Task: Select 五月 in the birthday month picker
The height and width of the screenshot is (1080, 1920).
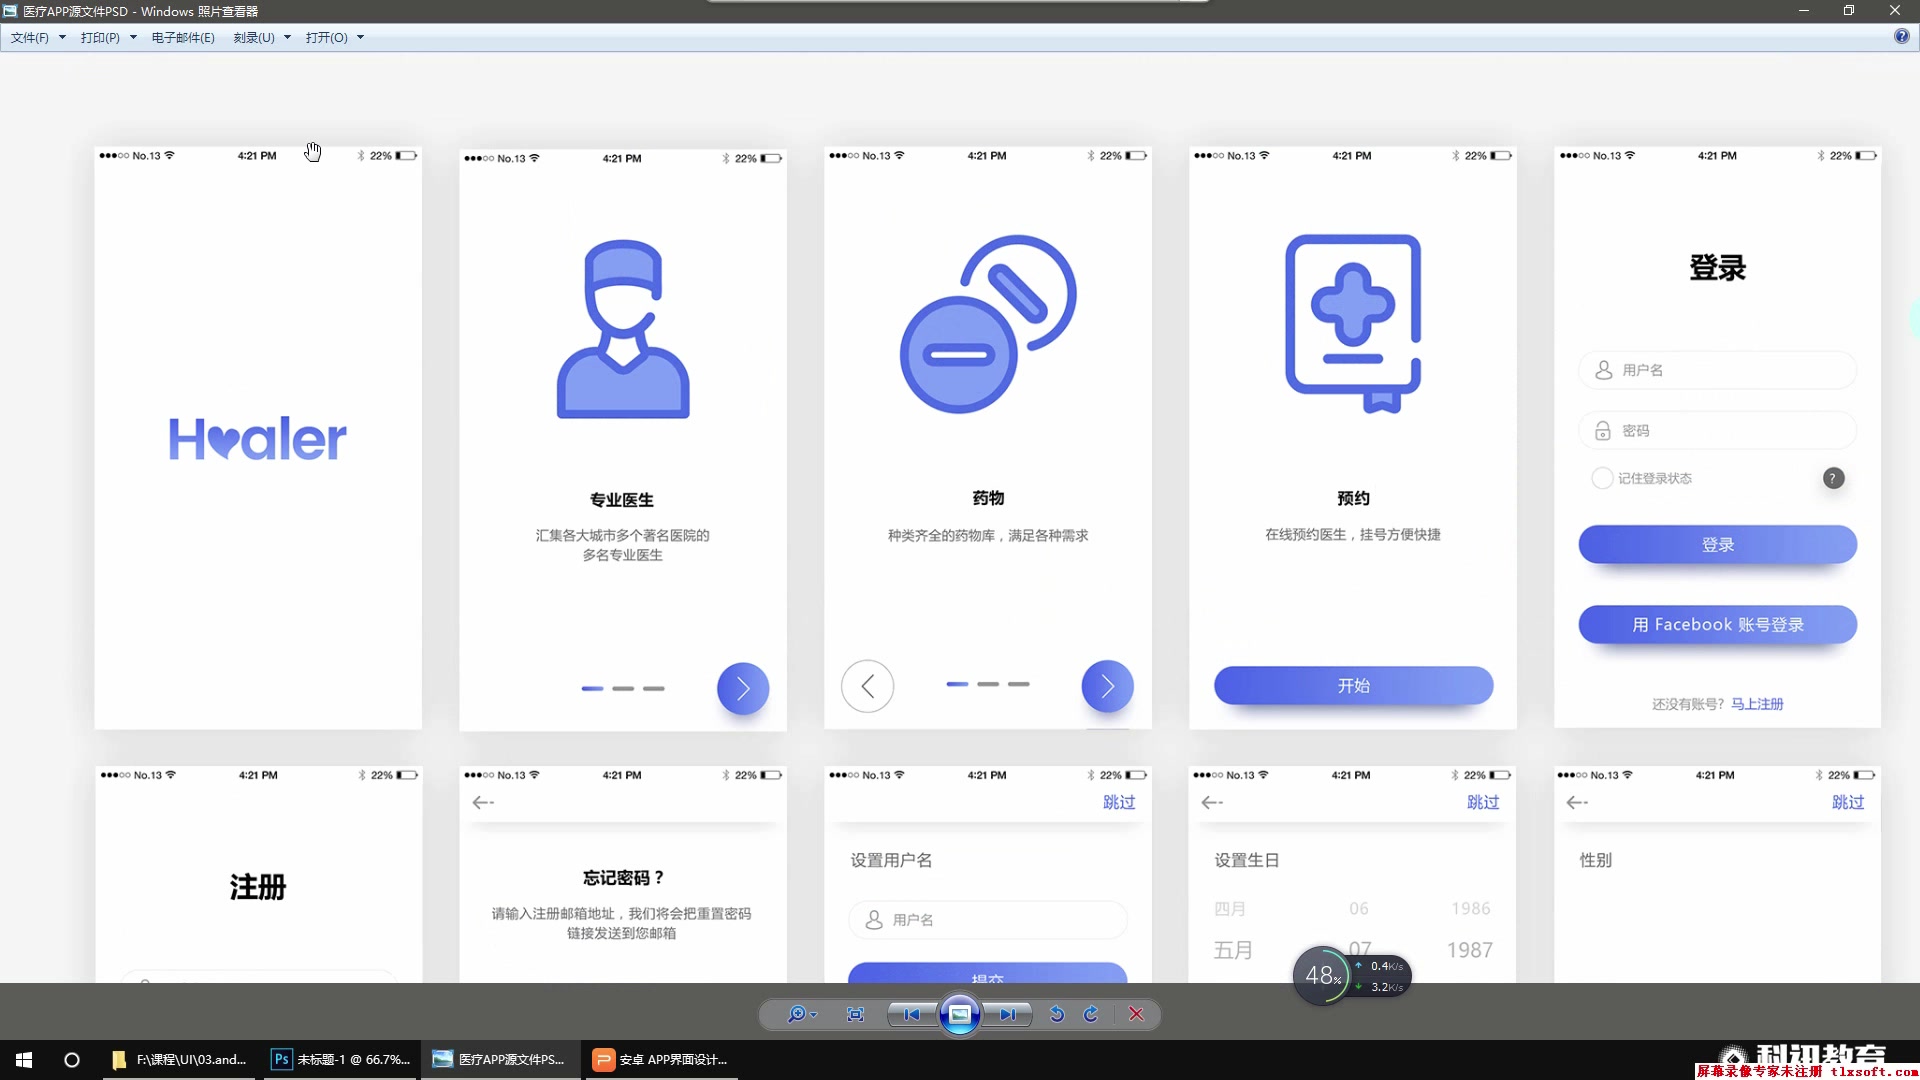Action: point(1233,950)
